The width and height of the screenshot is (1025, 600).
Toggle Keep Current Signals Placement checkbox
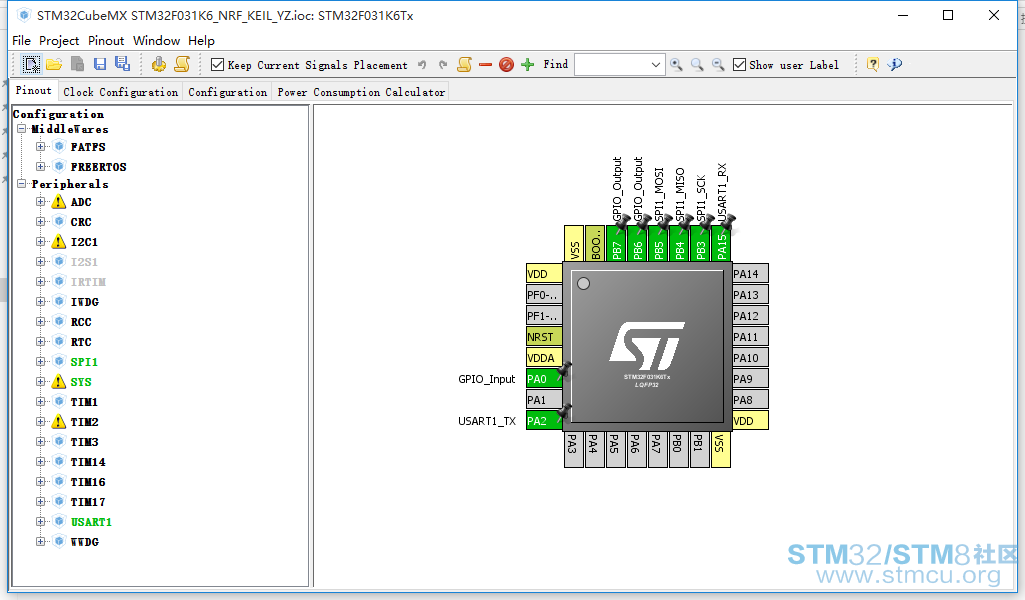pos(218,65)
